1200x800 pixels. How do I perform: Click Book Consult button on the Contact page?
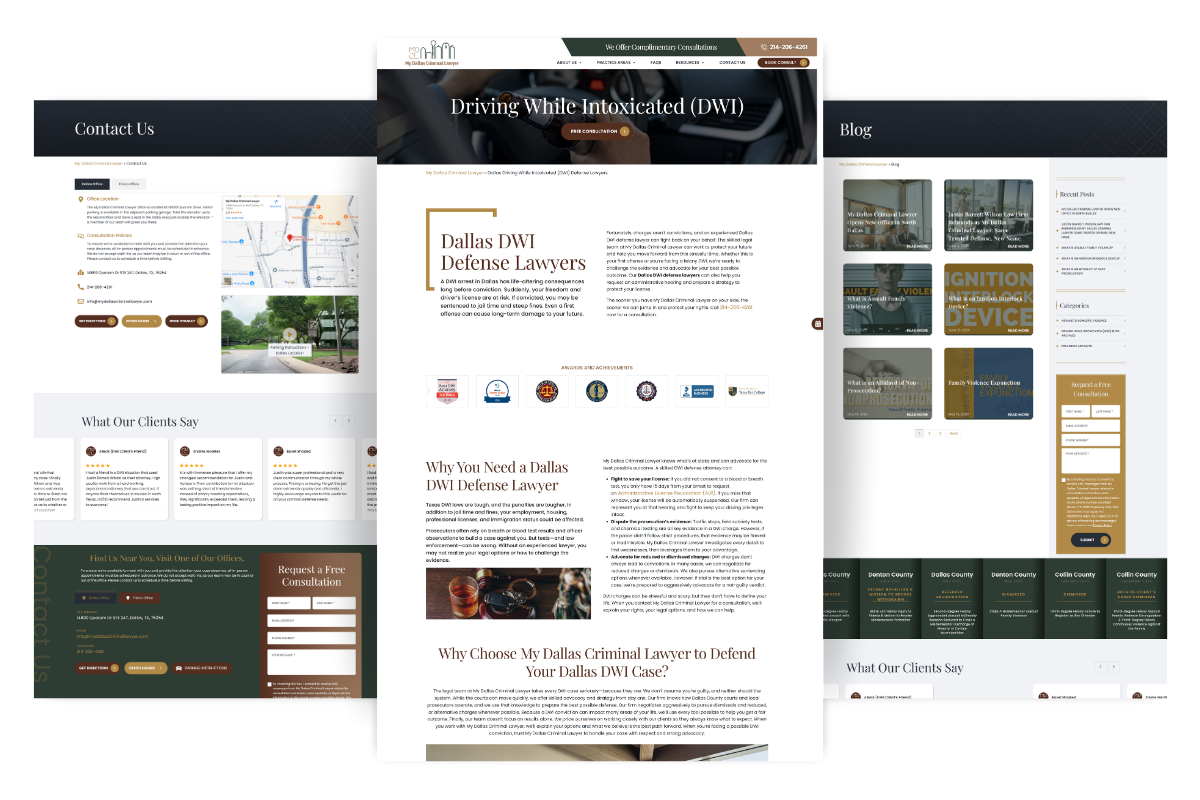[187, 321]
